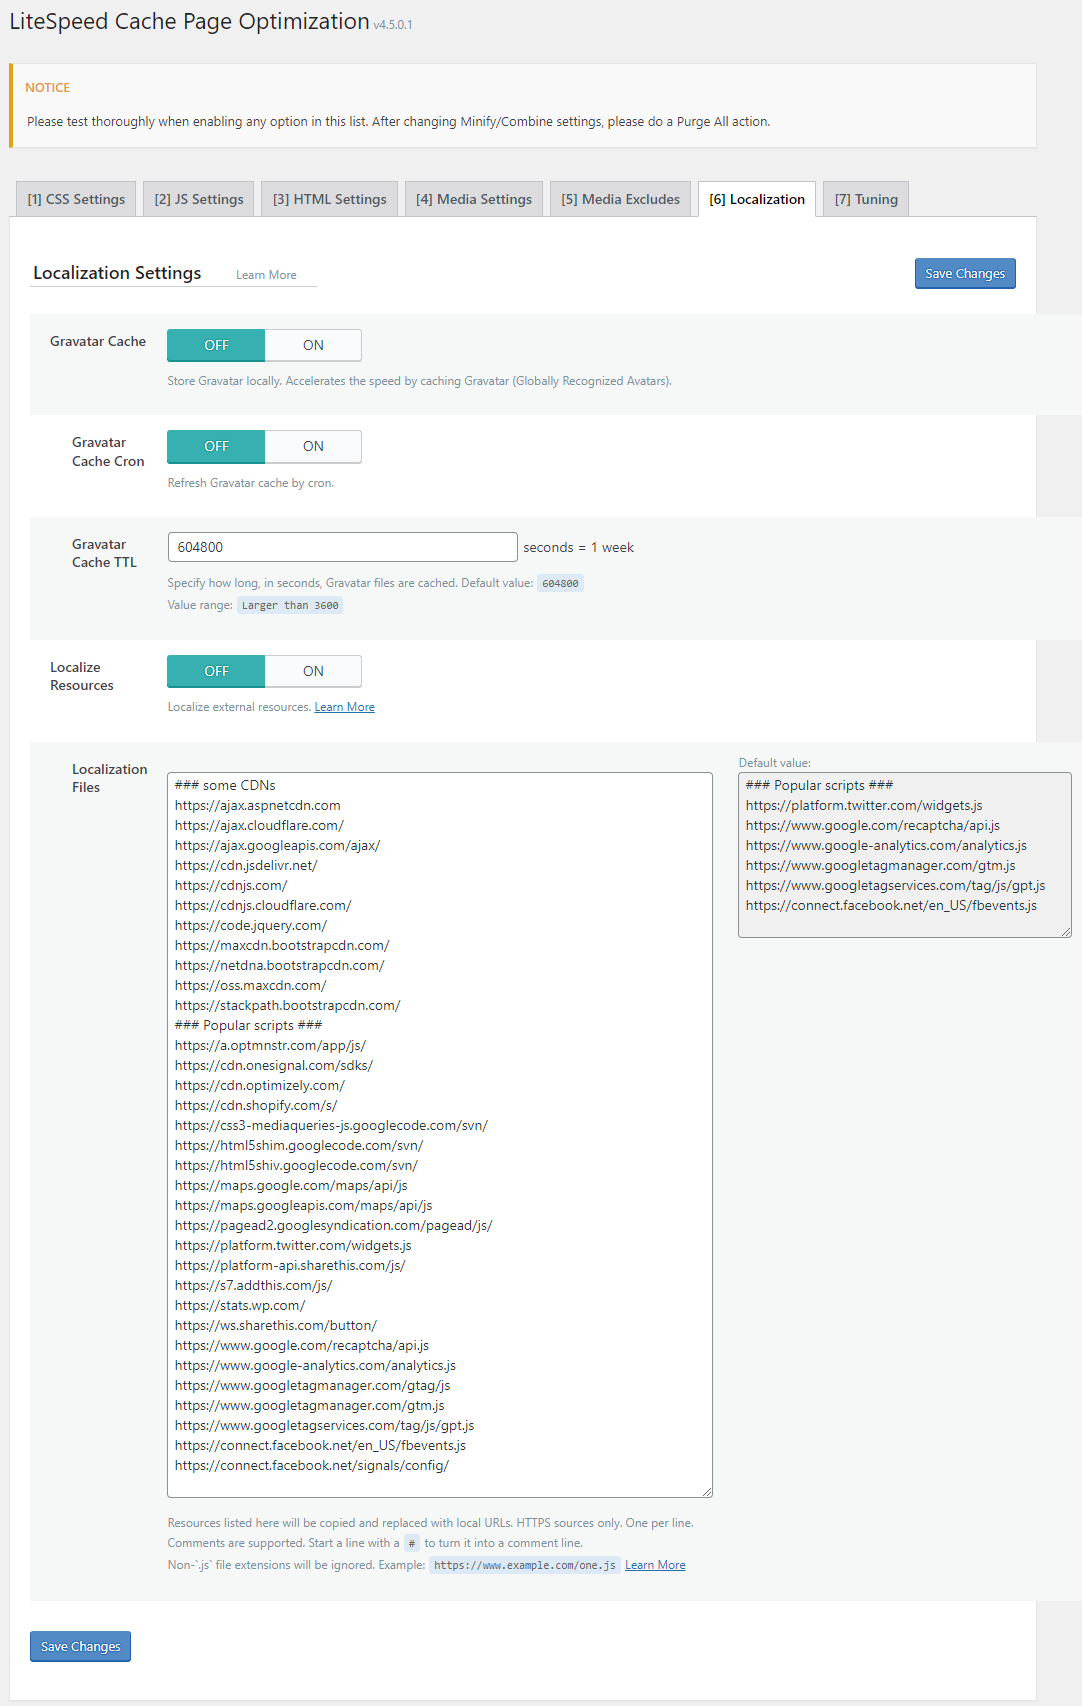Click the https://ws.sharethis.com/button/ line
The width and height of the screenshot is (1082, 1706).
click(x=276, y=1325)
